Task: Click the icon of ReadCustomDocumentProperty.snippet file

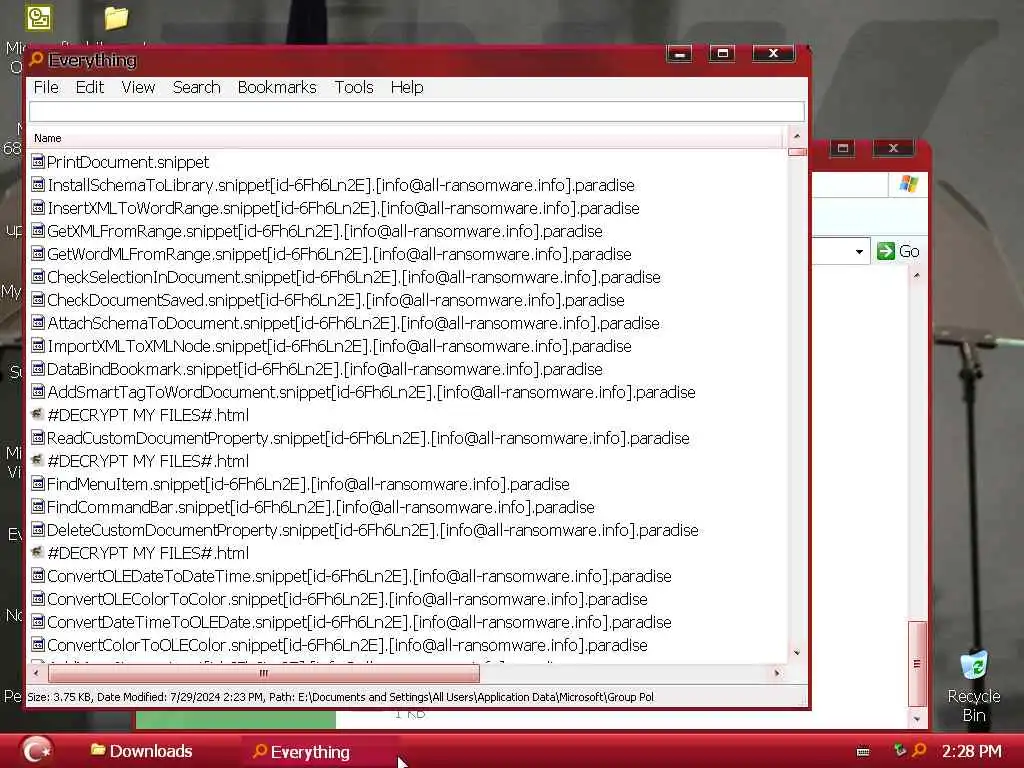Action: coord(38,438)
